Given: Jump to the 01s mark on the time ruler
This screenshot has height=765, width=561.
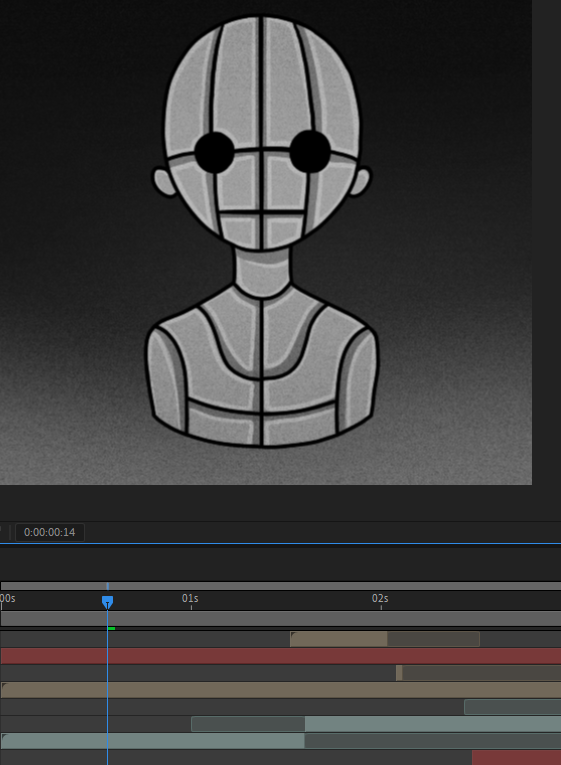Looking at the screenshot, I should 190,599.
